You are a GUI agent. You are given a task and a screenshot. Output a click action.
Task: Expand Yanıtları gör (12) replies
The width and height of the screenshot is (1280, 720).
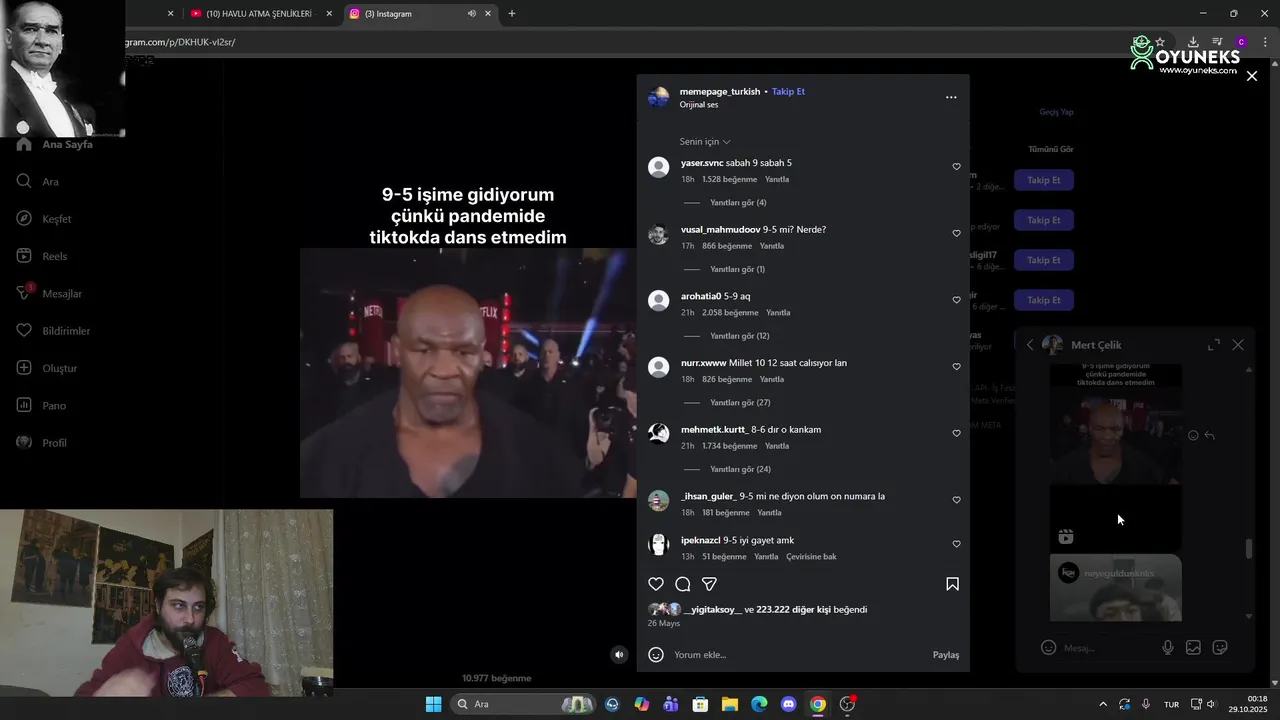(x=739, y=336)
